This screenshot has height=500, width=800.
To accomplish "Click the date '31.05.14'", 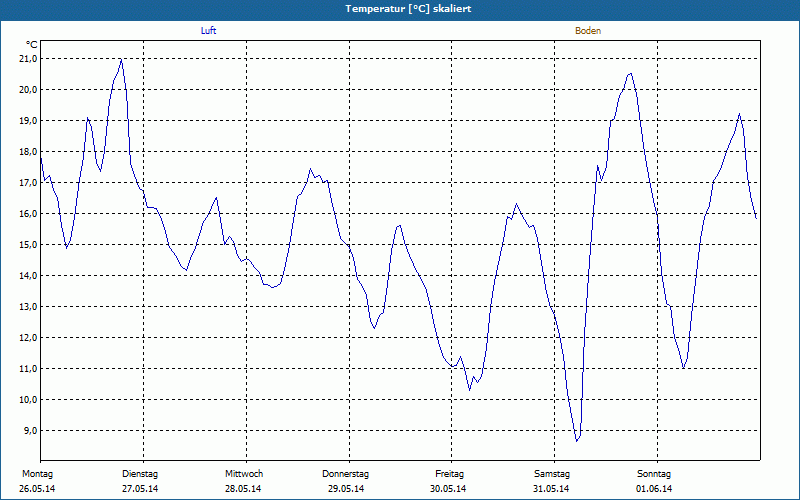I will coord(551,489).
